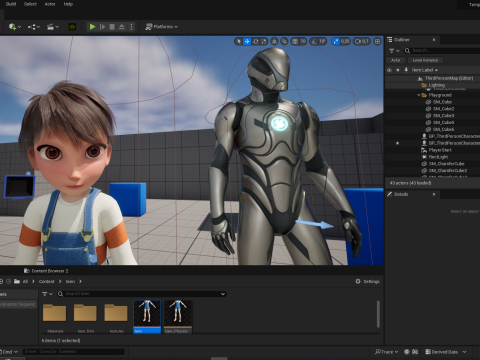Select SM_Cube2 in Outliner

click(x=443, y=109)
